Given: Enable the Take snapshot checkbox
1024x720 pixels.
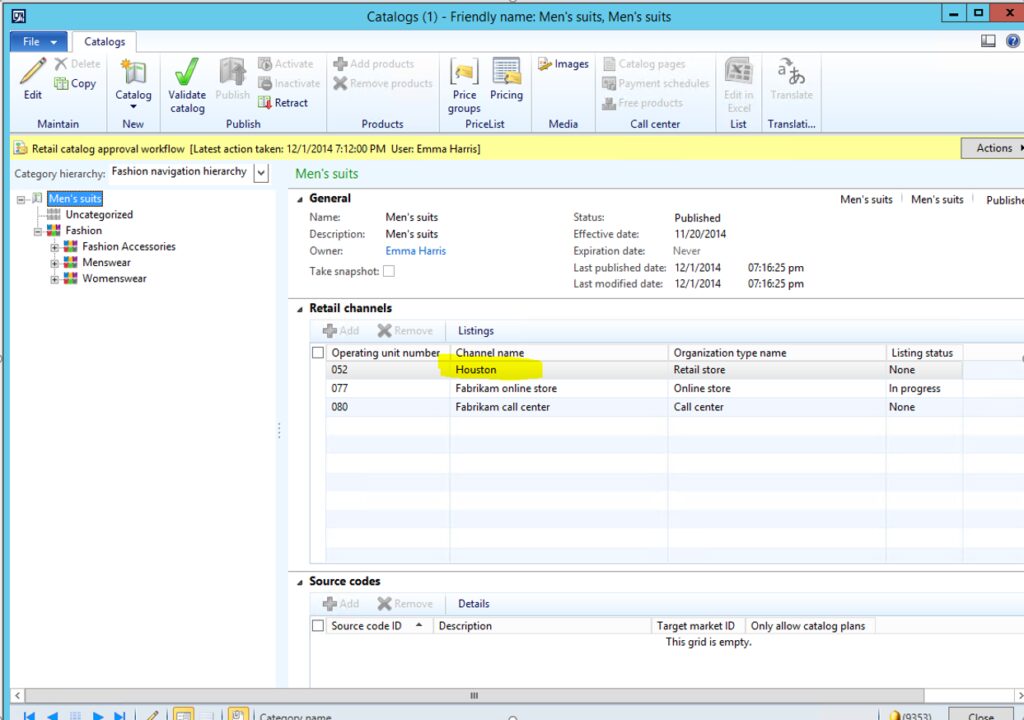Looking at the screenshot, I should (389, 271).
